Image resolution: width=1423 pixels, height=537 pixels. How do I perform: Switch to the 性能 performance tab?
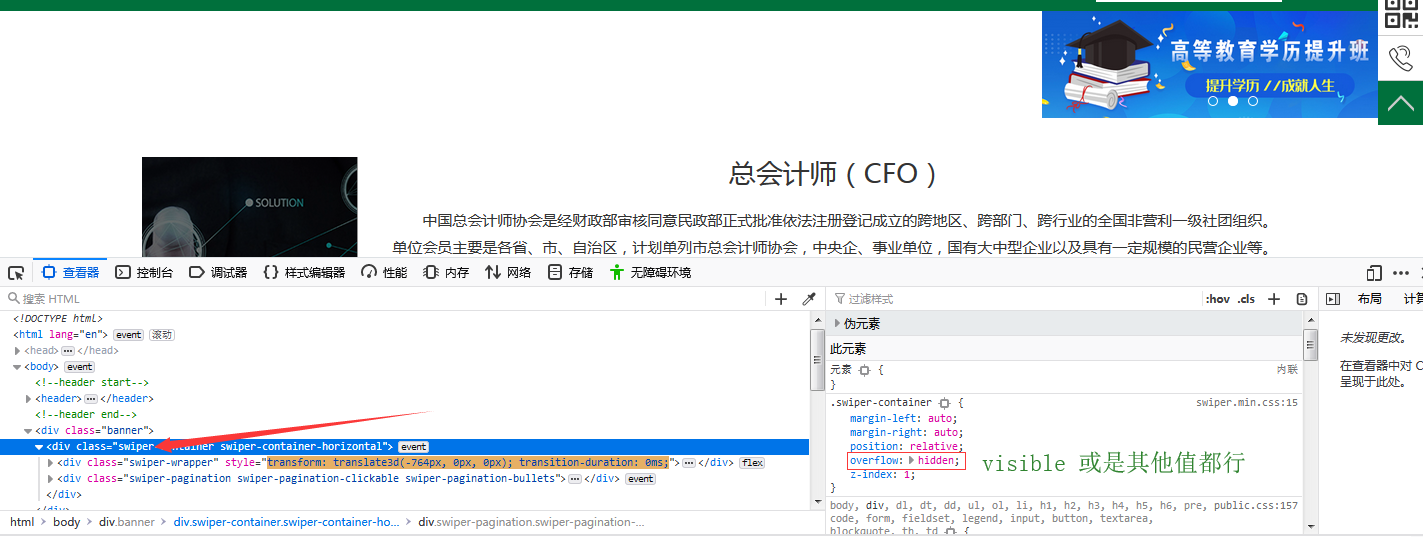coord(384,272)
